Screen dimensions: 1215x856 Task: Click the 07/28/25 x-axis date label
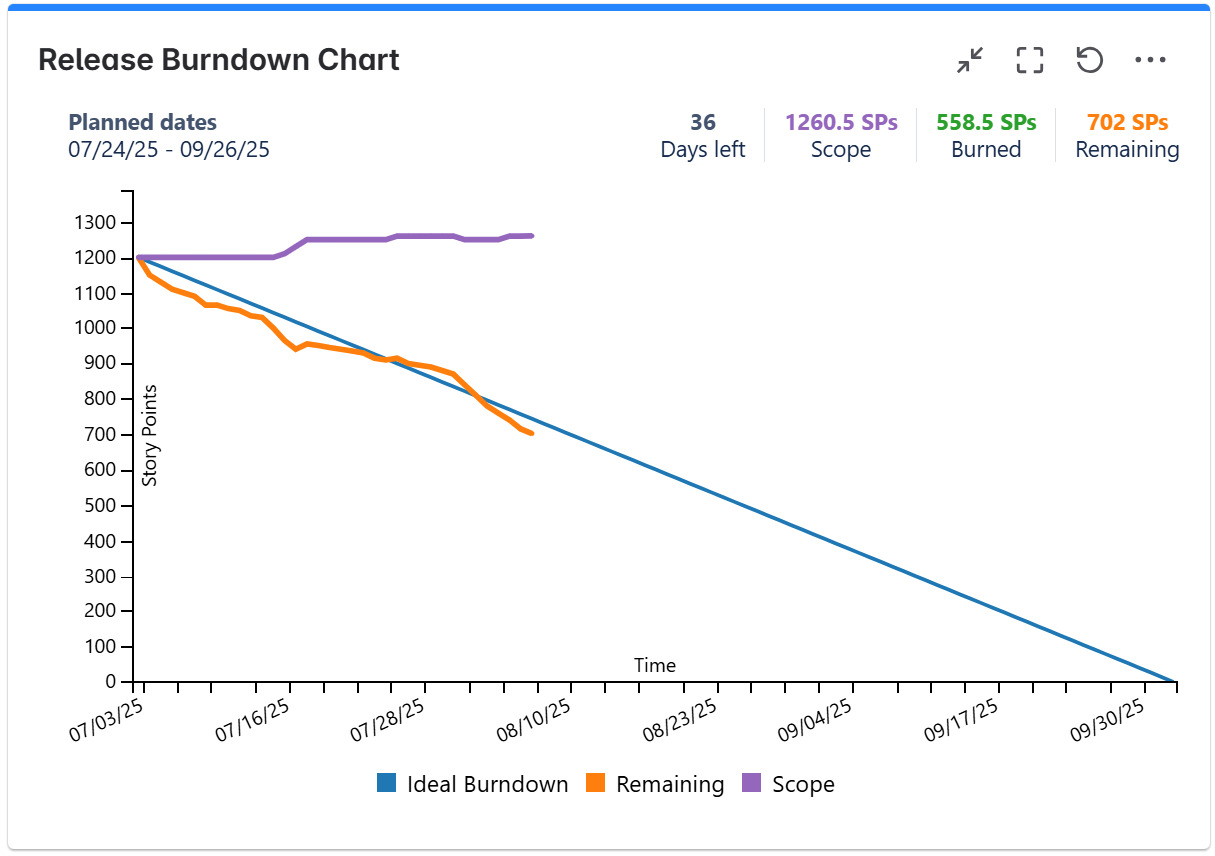tap(387, 720)
